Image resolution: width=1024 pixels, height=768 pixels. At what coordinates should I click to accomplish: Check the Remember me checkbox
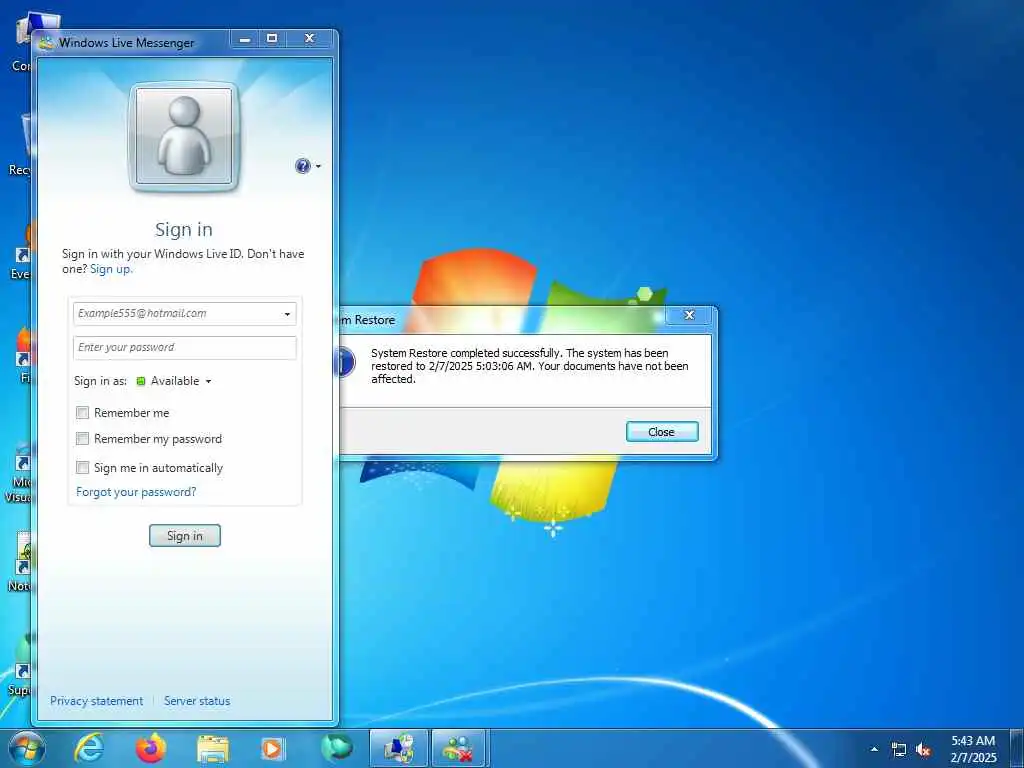[x=82, y=412]
